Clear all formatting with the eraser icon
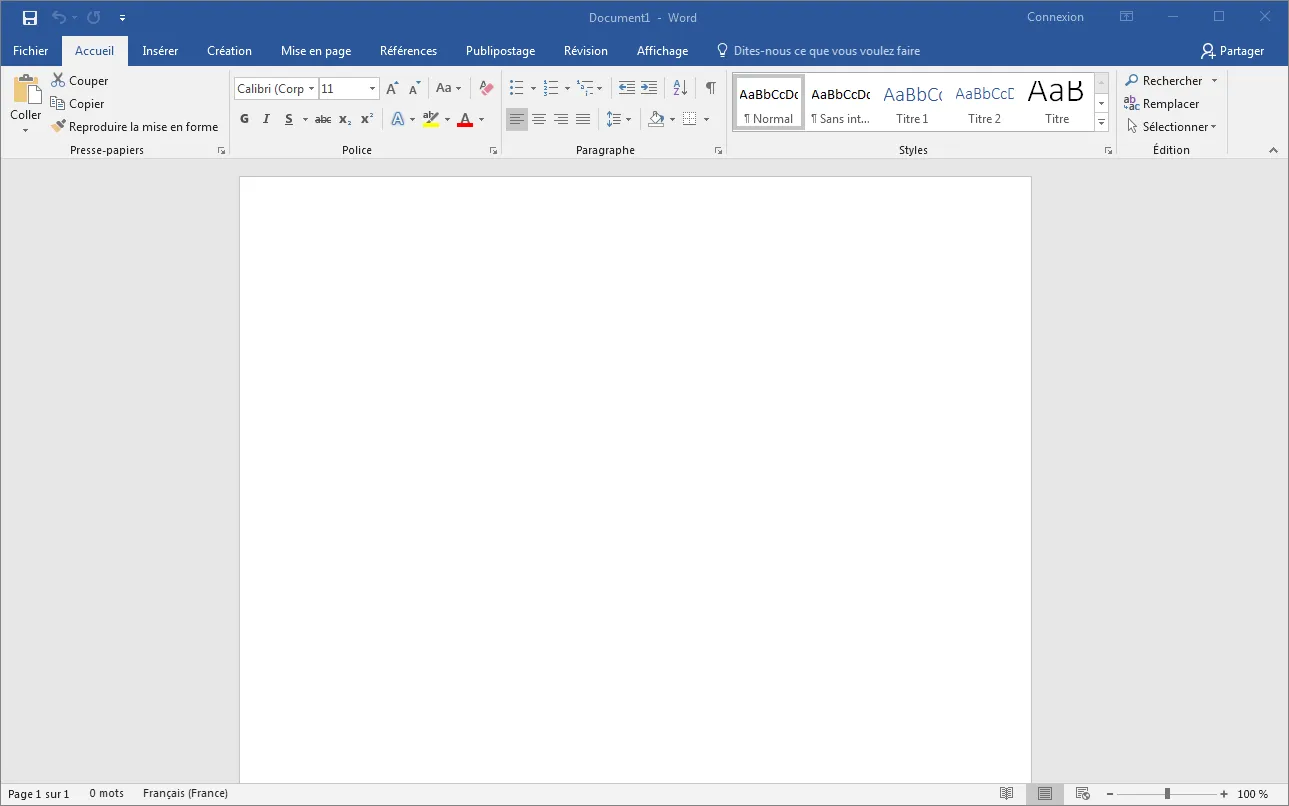Screen dimensions: 1289x806 tap(487, 89)
